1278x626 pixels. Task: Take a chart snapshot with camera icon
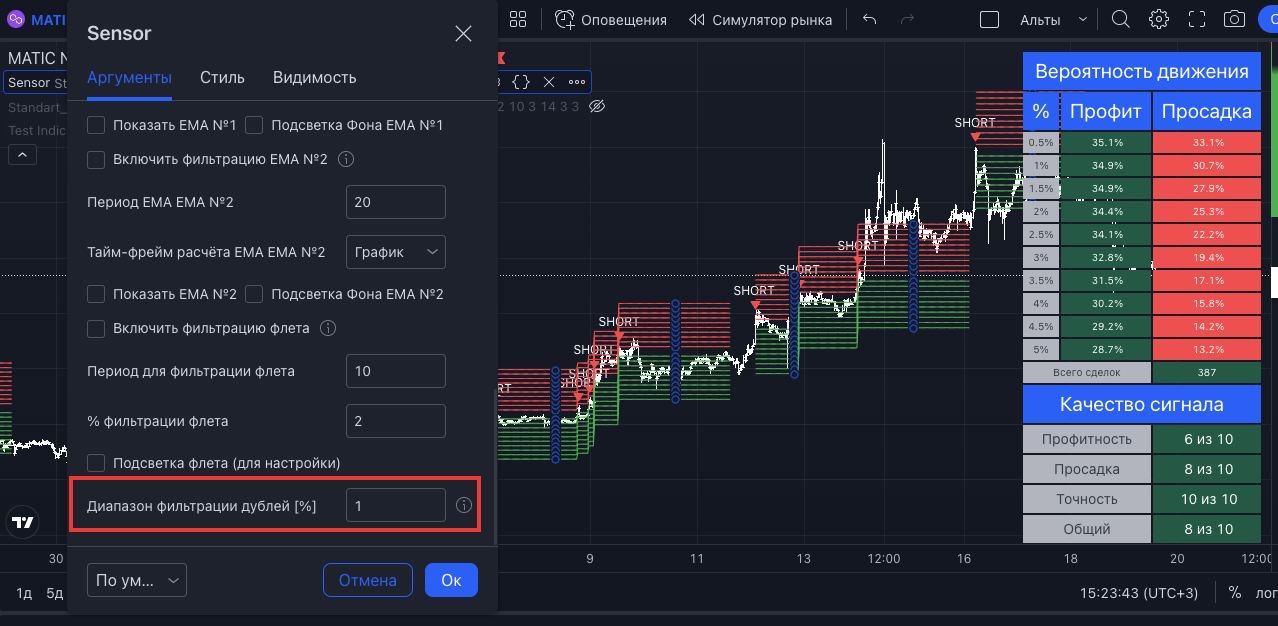pos(1235,19)
